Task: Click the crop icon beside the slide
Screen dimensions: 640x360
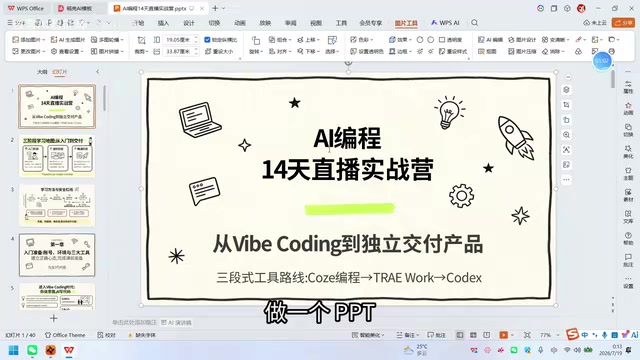Action: tap(566, 105)
